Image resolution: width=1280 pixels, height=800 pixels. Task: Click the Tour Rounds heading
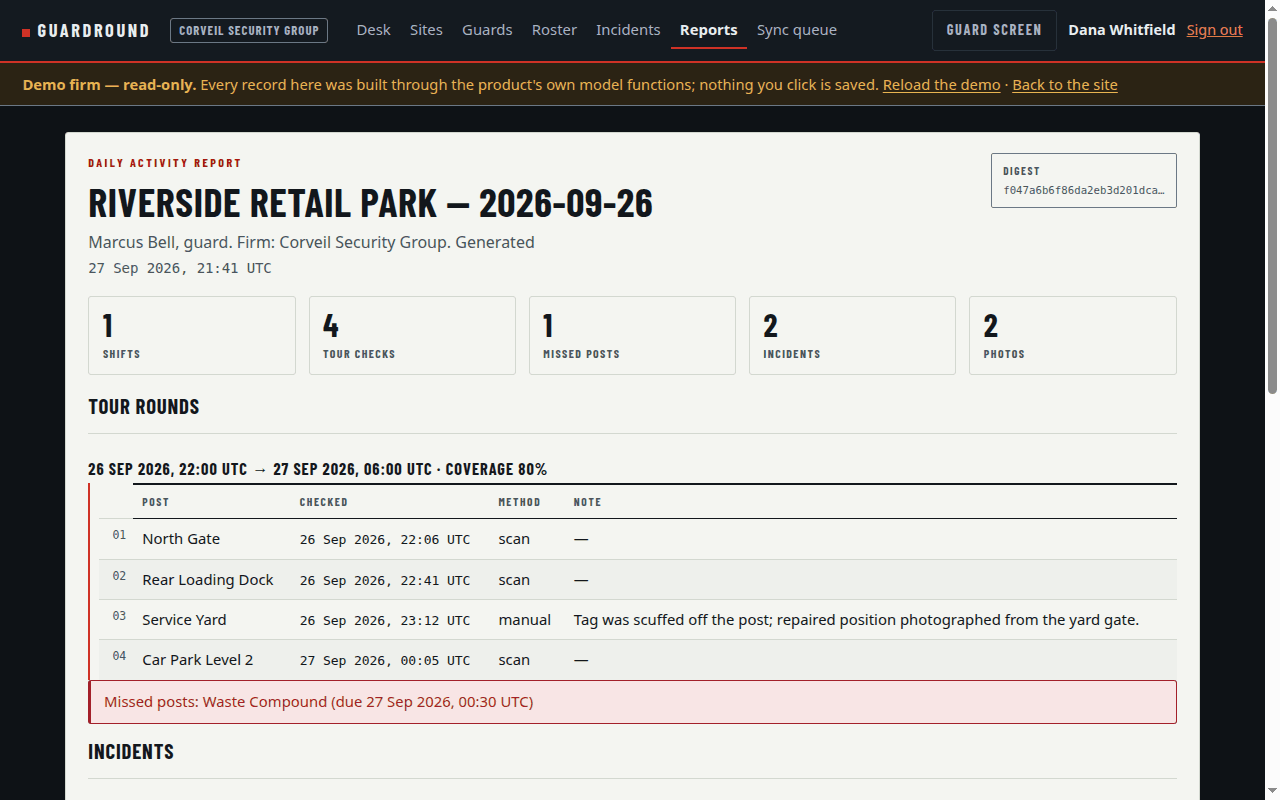pos(144,407)
